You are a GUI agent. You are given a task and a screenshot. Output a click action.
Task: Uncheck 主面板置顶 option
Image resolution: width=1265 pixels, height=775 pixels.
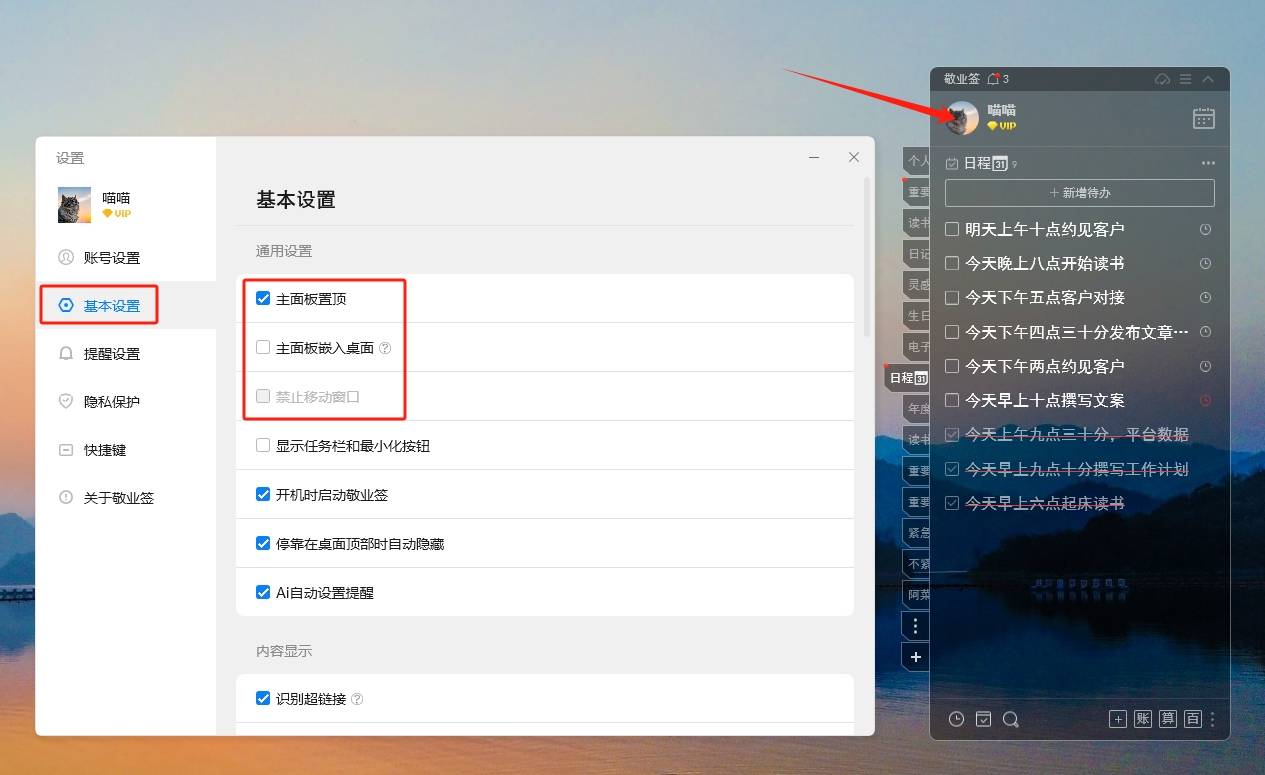click(x=263, y=298)
